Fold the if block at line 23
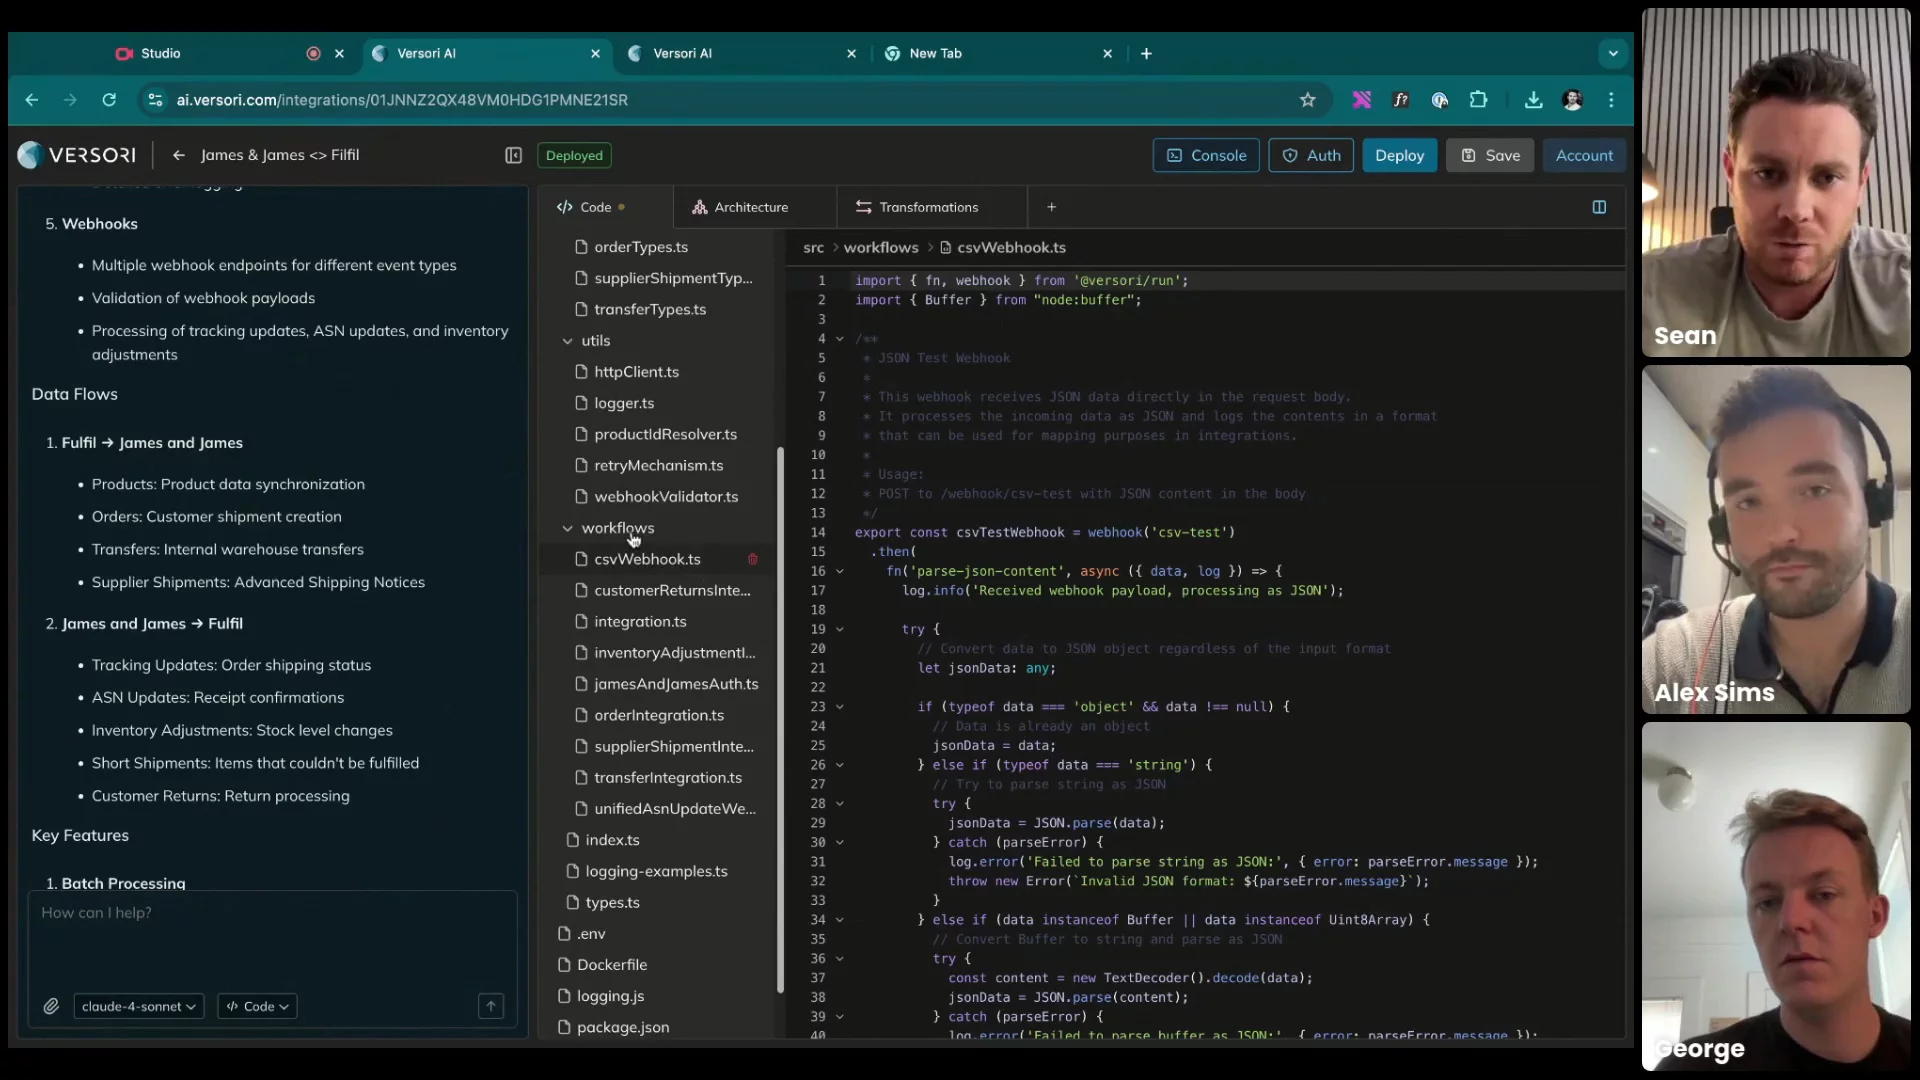 pyautogui.click(x=839, y=707)
